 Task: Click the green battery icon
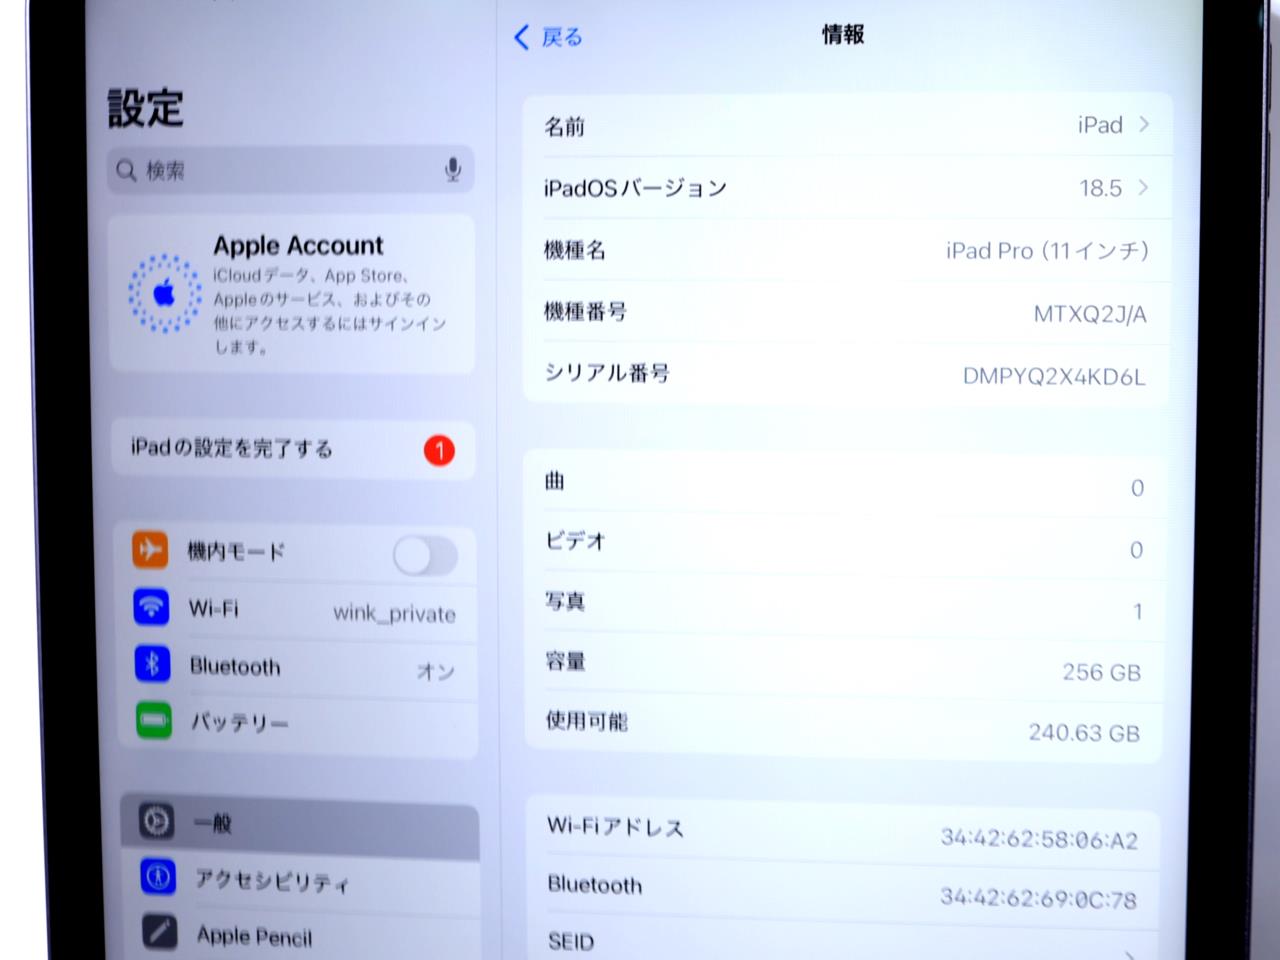[x=154, y=720]
